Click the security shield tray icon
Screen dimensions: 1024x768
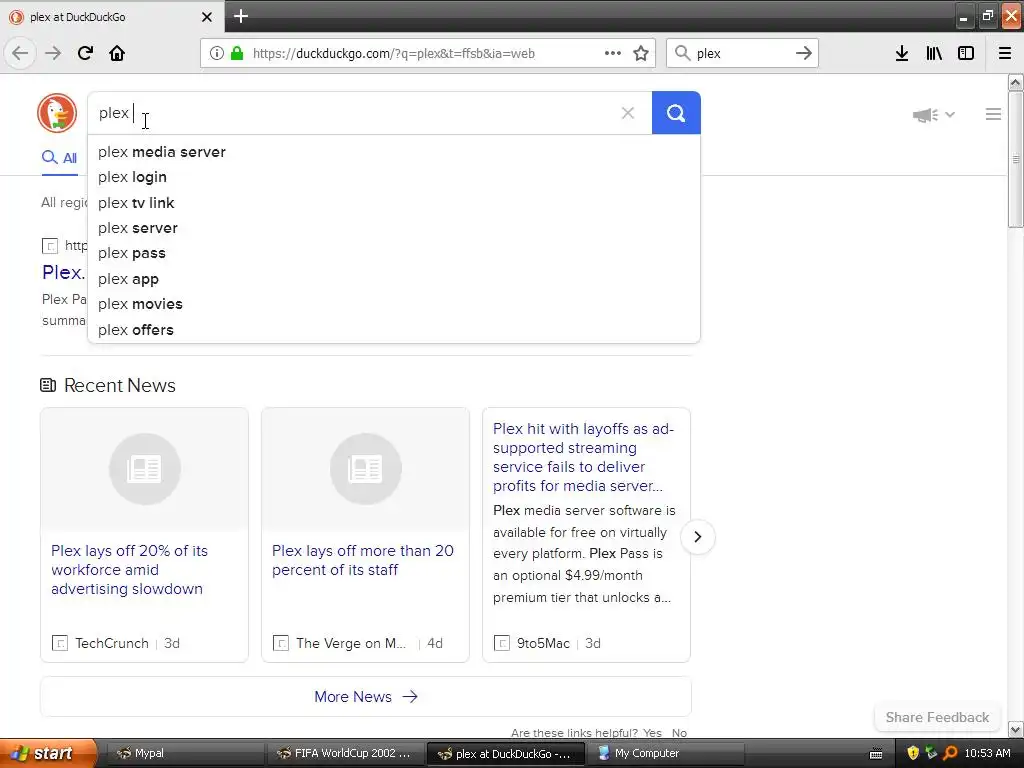(913, 753)
